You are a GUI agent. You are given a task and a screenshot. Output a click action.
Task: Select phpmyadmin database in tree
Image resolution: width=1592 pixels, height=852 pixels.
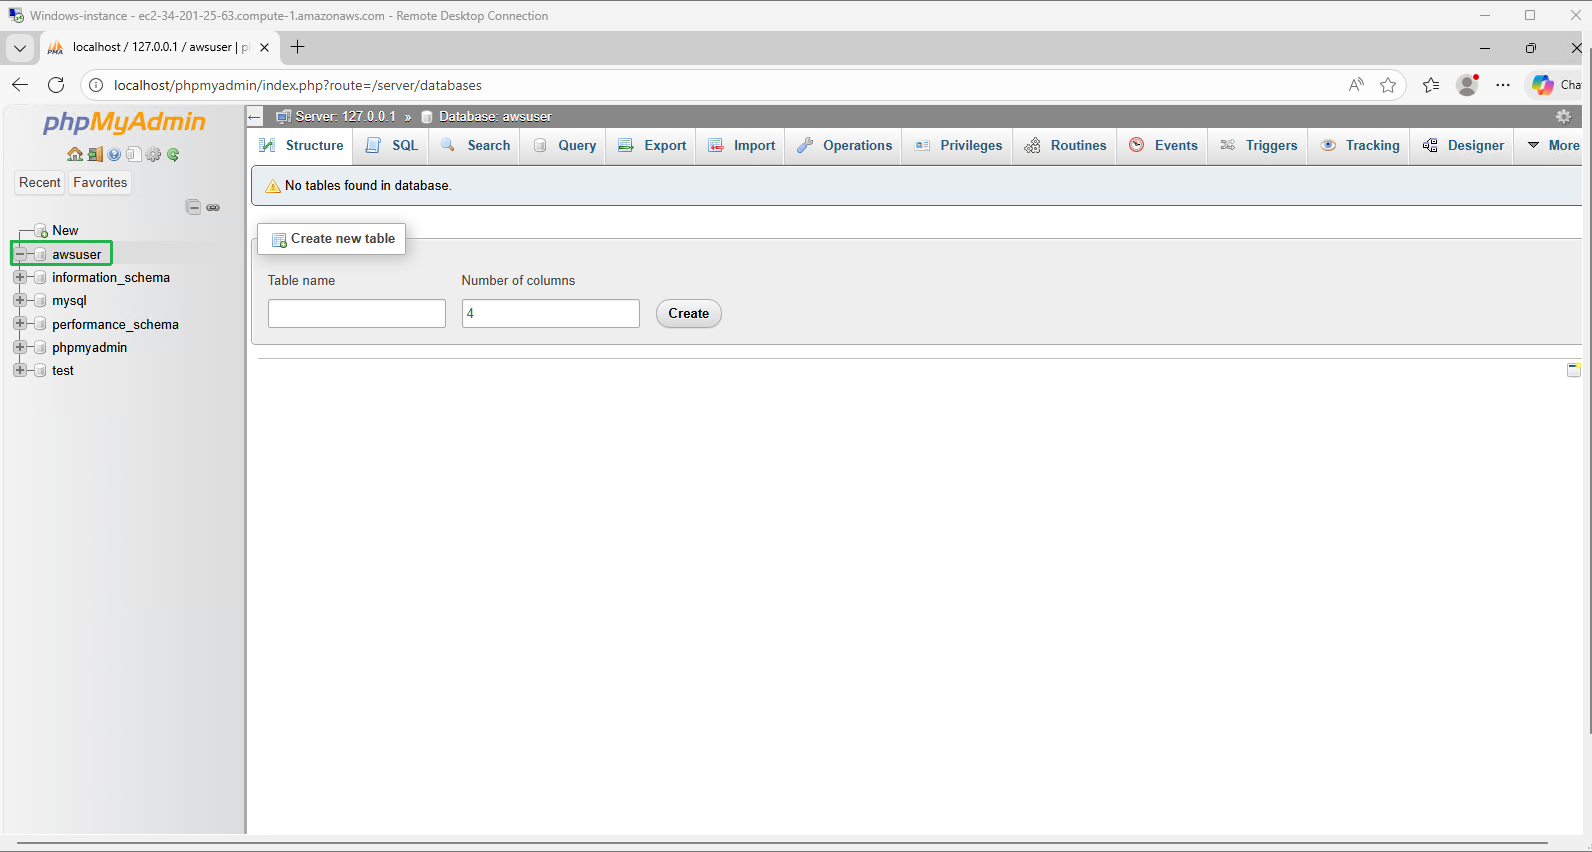pos(89,347)
